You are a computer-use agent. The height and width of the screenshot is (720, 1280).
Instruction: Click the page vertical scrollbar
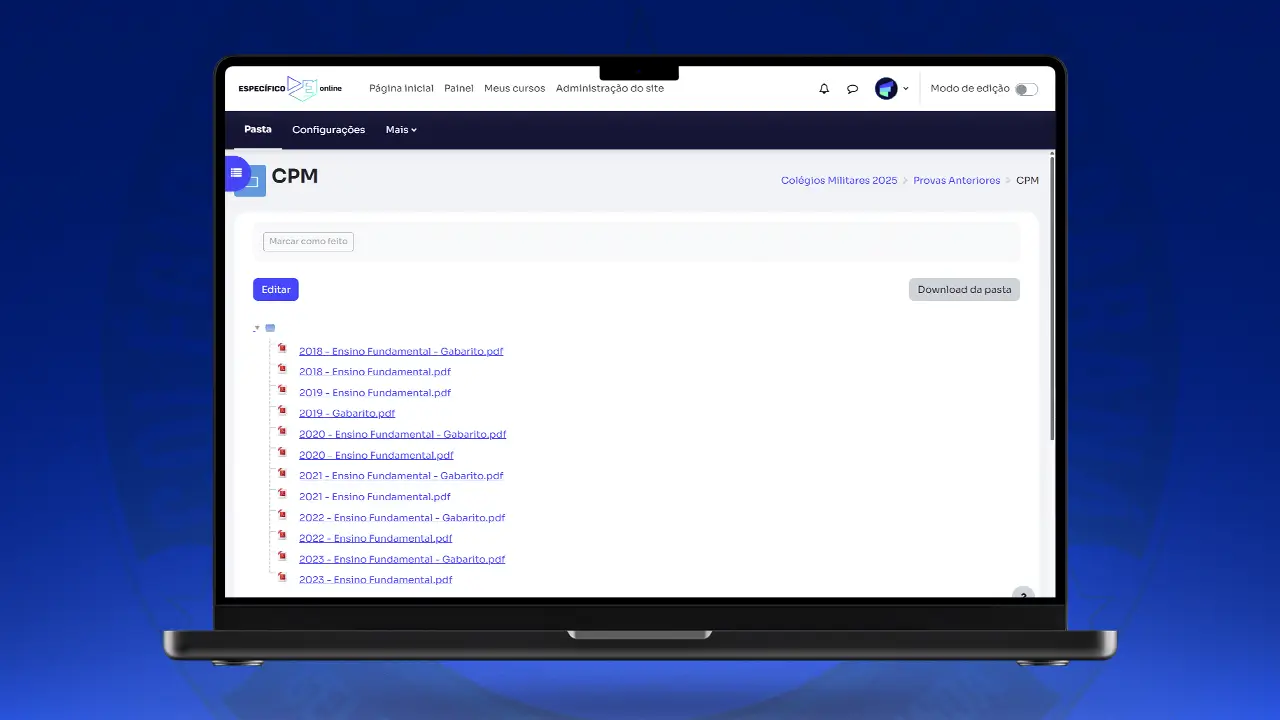tap(1051, 300)
